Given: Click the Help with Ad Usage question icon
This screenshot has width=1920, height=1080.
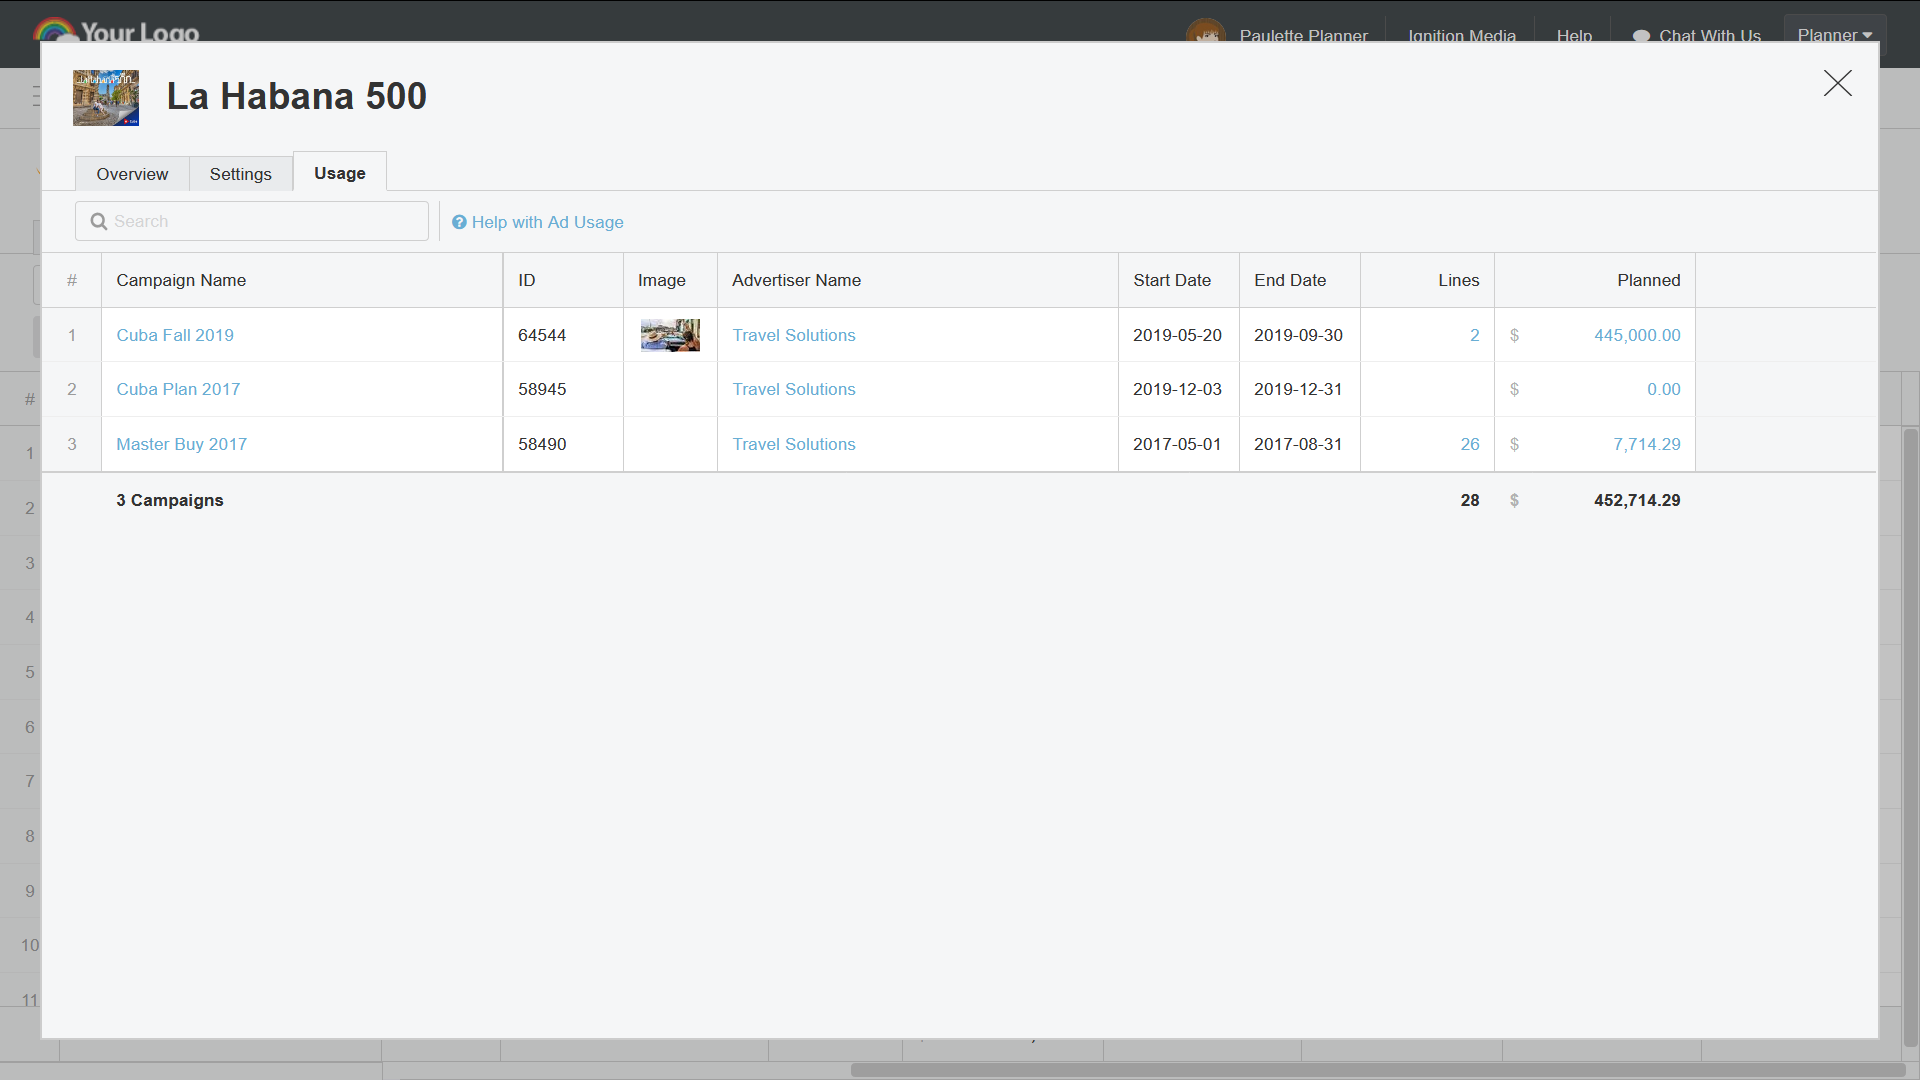Looking at the screenshot, I should (x=459, y=222).
